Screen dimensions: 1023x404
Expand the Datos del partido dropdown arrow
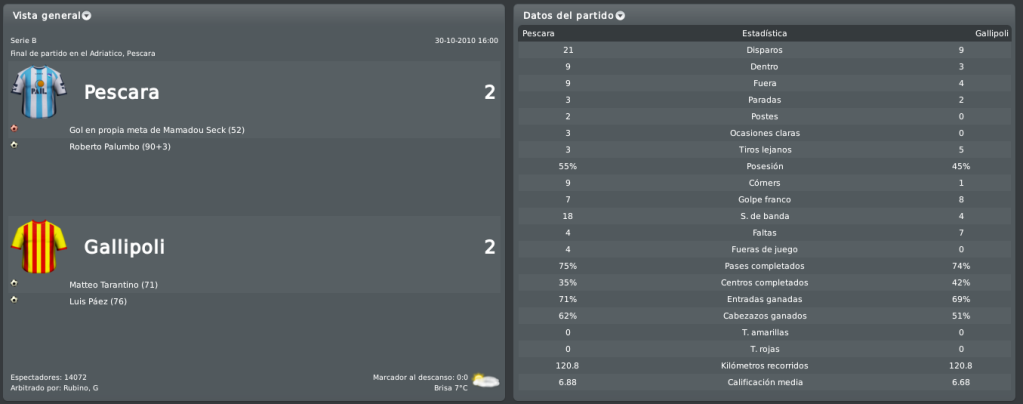pyautogui.click(x=620, y=16)
